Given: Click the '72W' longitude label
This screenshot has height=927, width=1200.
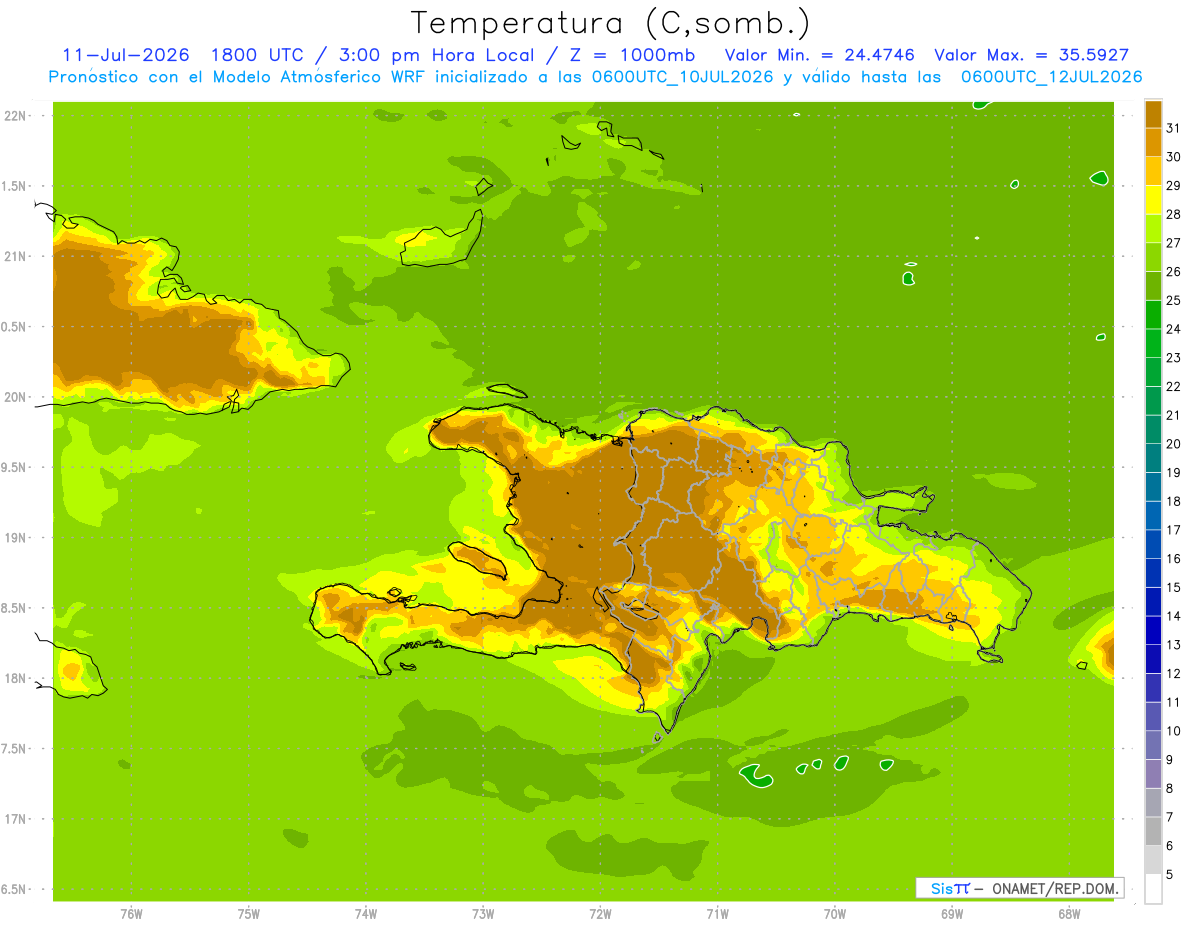Looking at the screenshot, I should coord(600,913).
